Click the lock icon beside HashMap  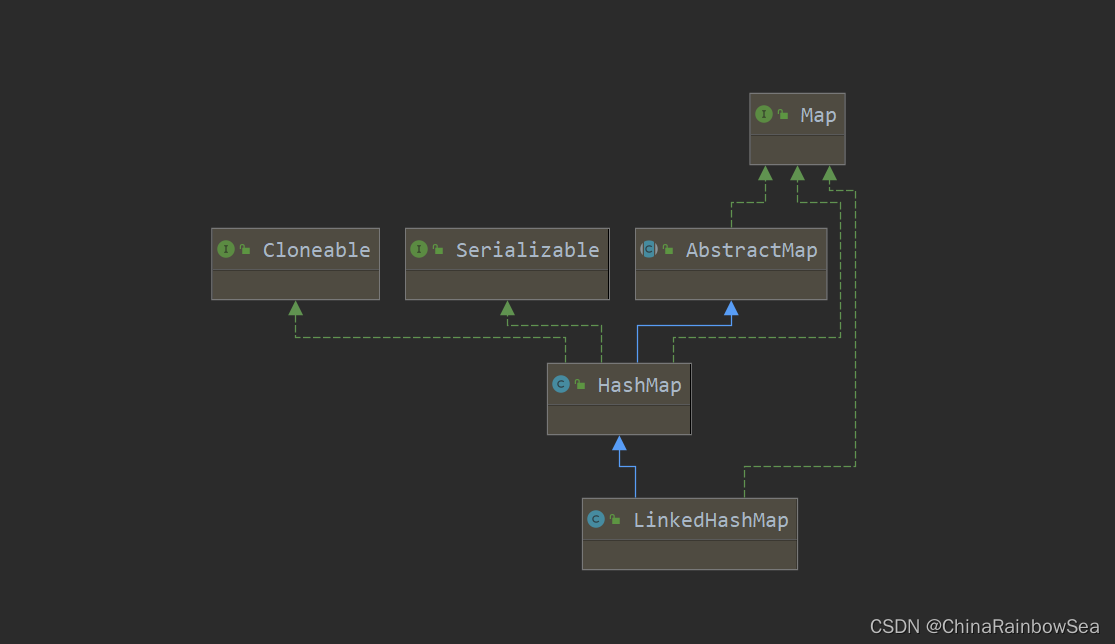click(x=580, y=385)
